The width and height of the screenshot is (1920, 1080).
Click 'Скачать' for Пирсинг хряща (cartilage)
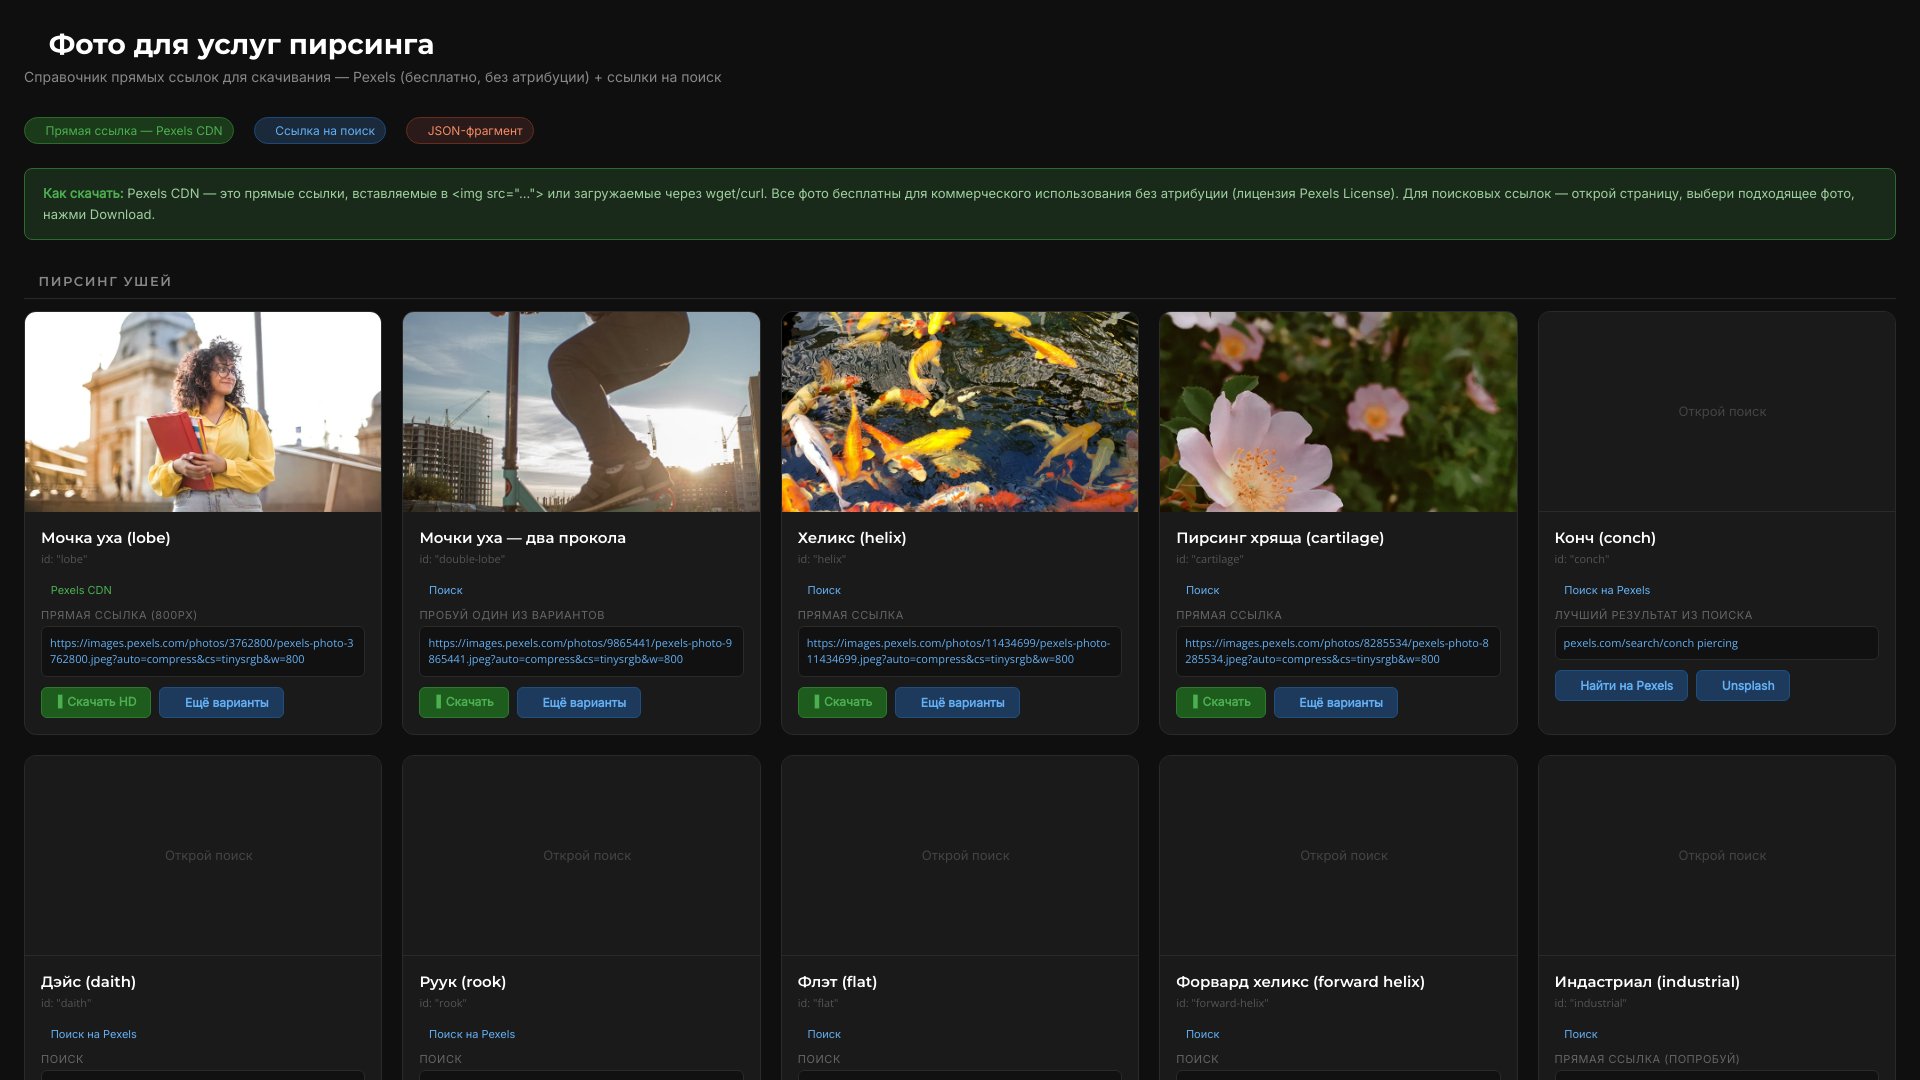1220,702
